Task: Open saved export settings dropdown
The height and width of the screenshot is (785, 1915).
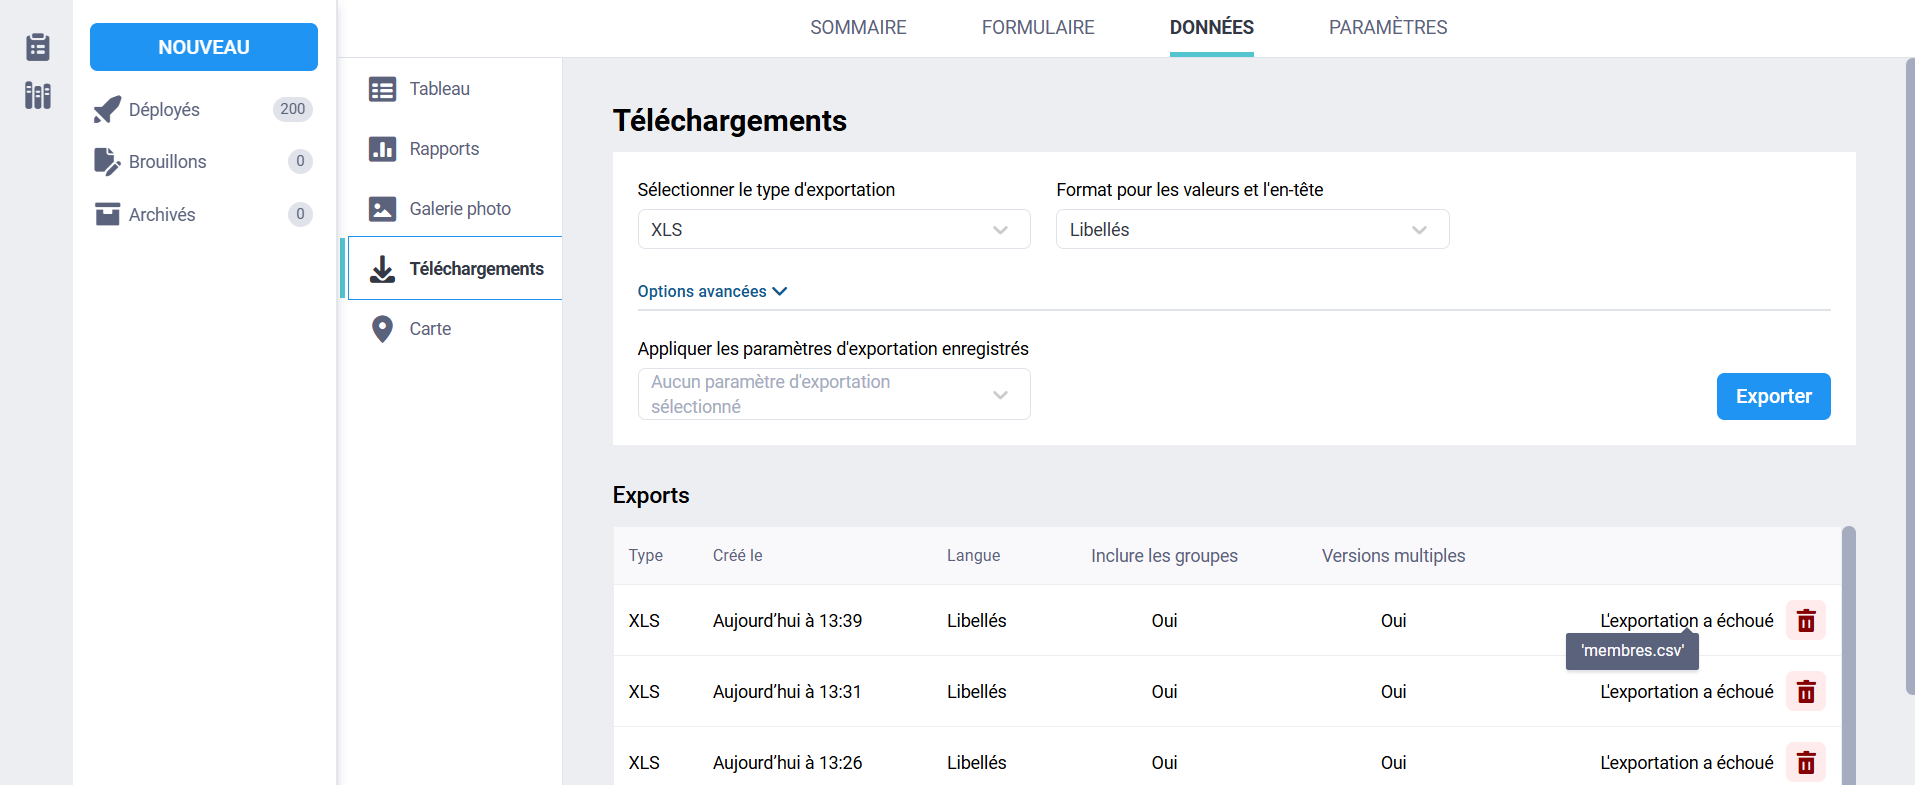Action: 833,395
